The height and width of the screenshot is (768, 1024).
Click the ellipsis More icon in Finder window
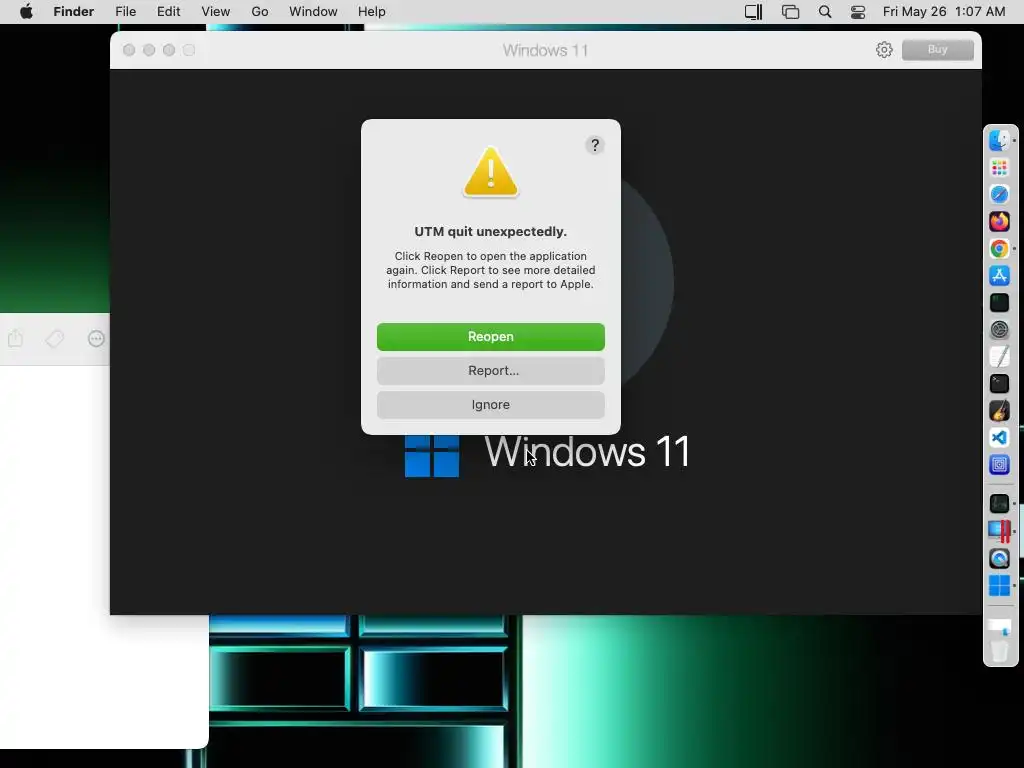tap(96, 338)
